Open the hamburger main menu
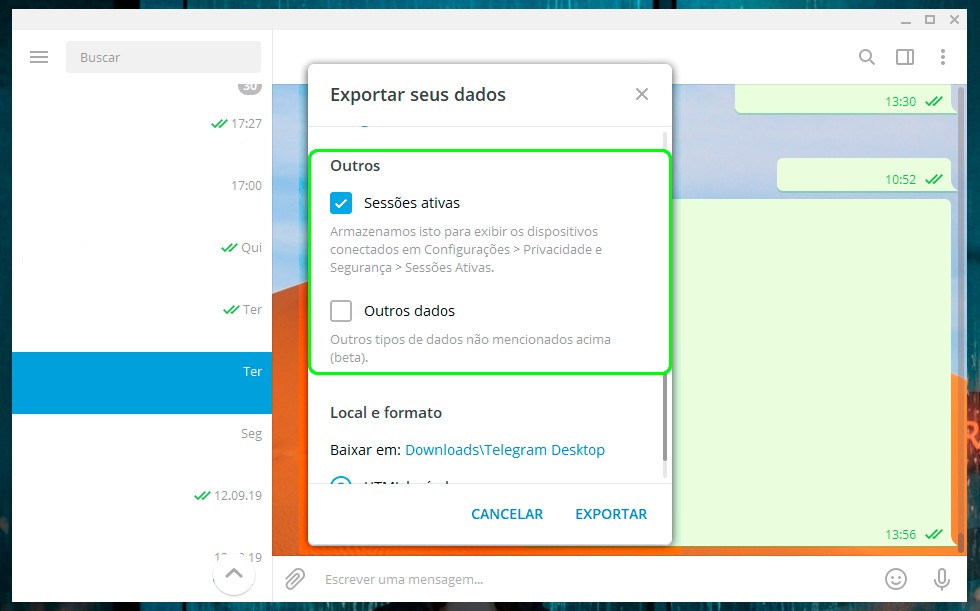The image size is (980, 611). point(39,57)
